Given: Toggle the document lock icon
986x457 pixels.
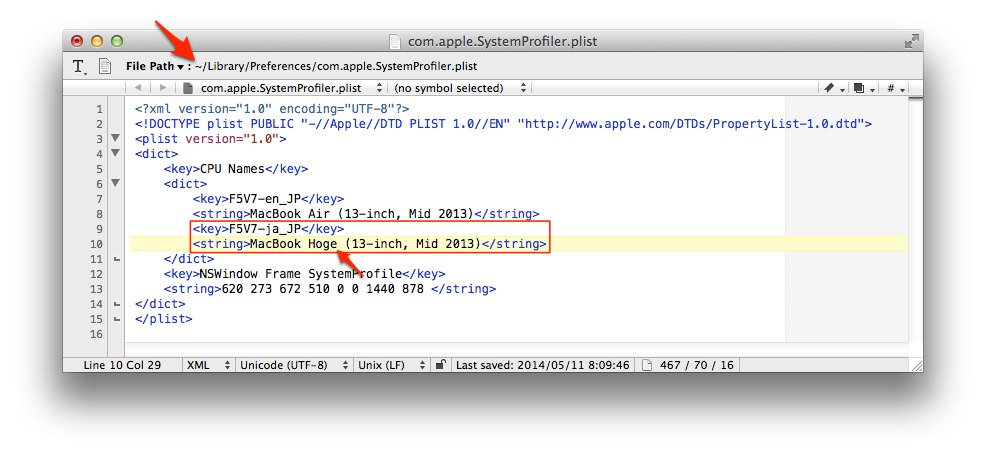Looking at the screenshot, I should click(x=441, y=364).
